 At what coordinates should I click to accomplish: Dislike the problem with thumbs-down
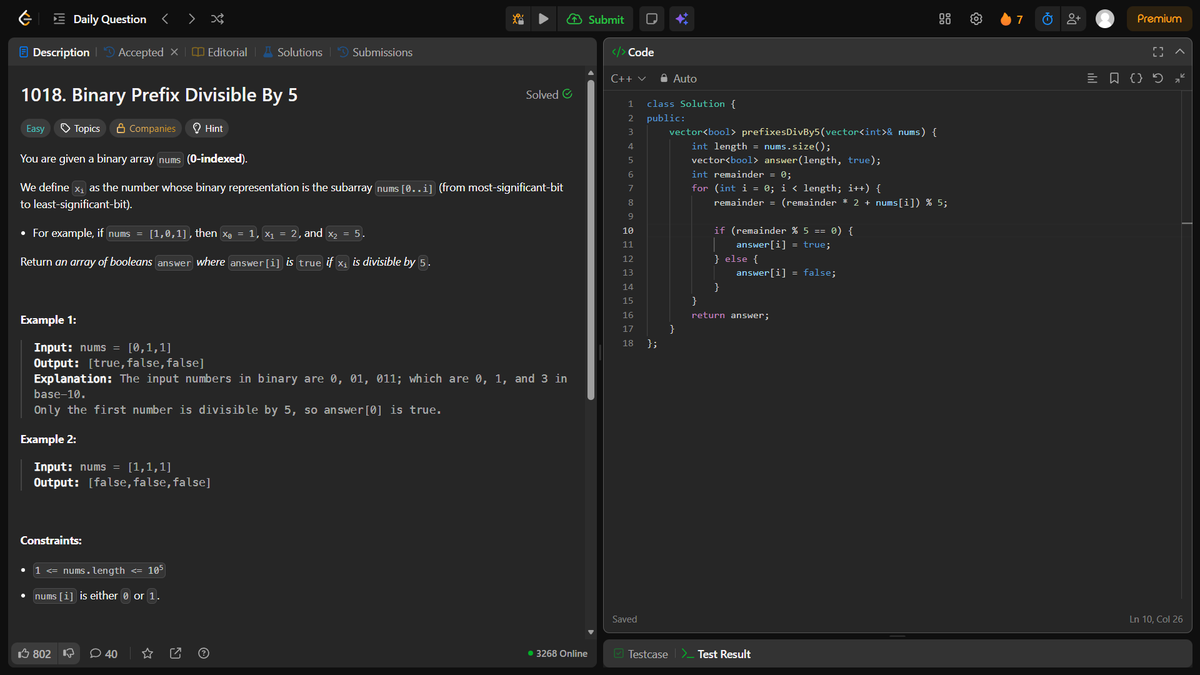(69, 654)
